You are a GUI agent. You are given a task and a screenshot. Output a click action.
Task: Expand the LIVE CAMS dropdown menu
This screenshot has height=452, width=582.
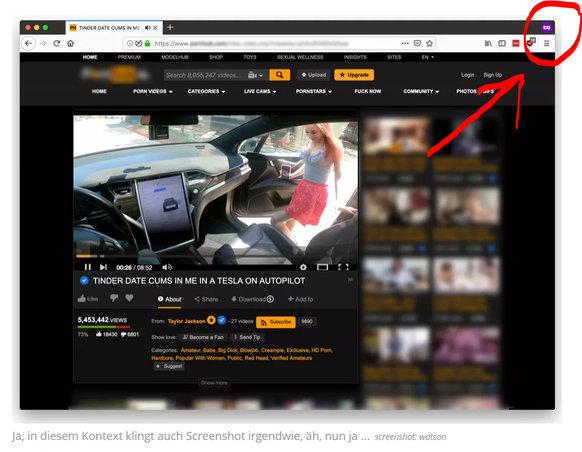(260, 91)
